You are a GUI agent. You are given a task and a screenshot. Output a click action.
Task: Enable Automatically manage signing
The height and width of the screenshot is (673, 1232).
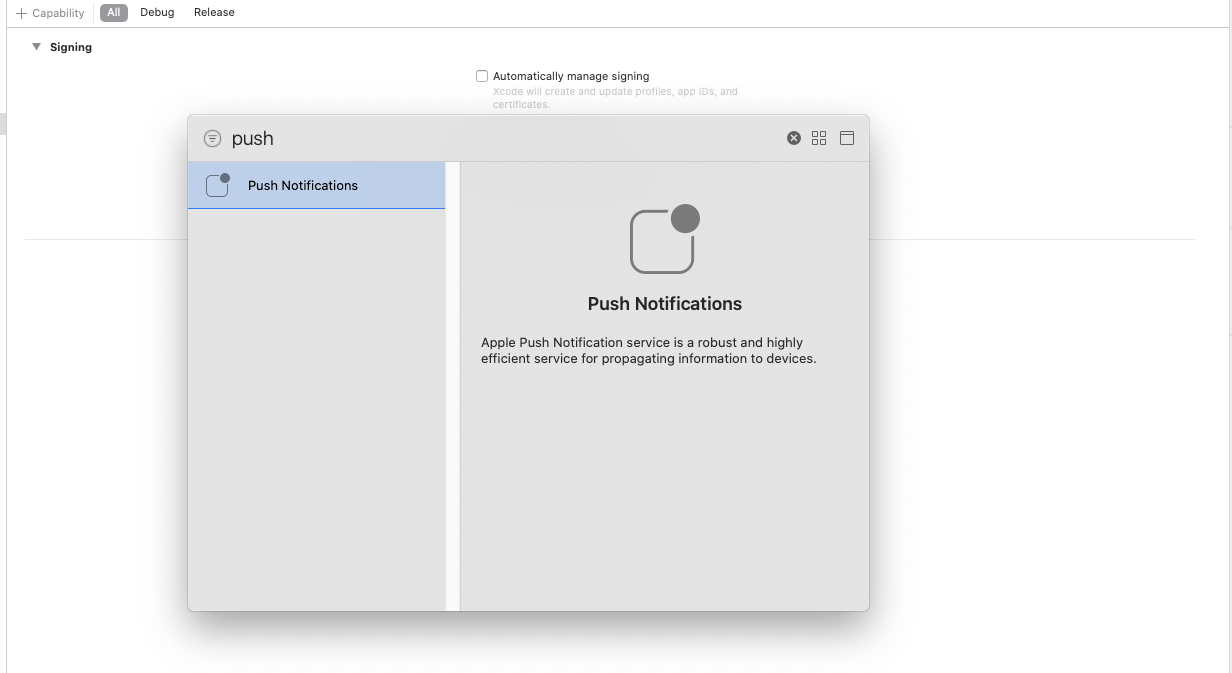[482, 76]
